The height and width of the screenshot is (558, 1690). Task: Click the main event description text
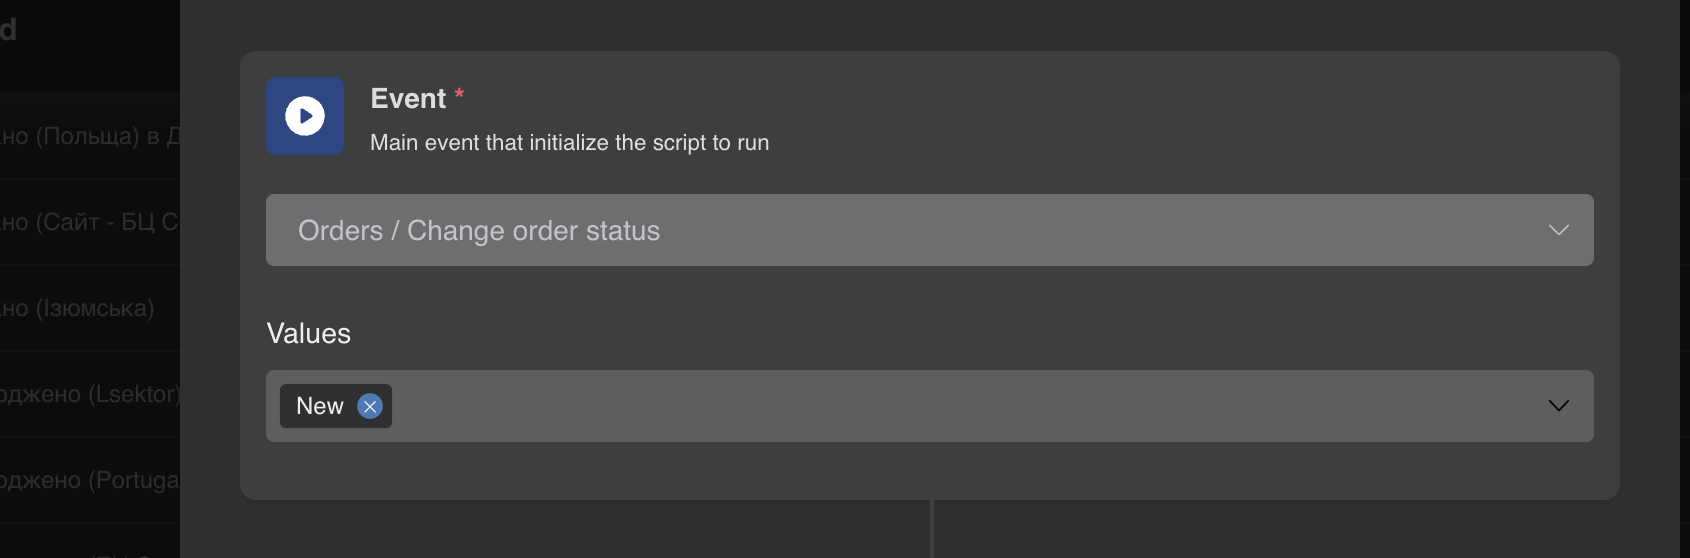[569, 143]
